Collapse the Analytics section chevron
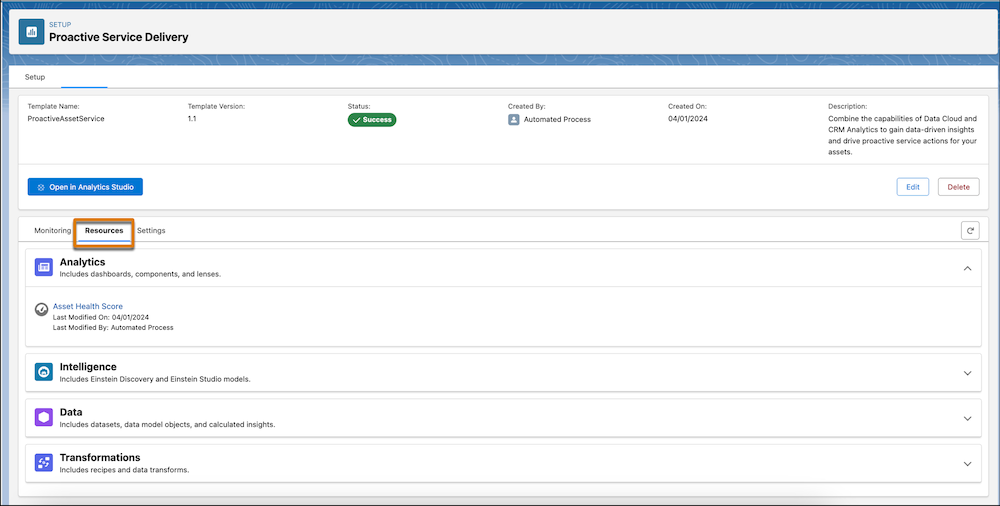This screenshot has height=506, width=1000. [967, 269]
